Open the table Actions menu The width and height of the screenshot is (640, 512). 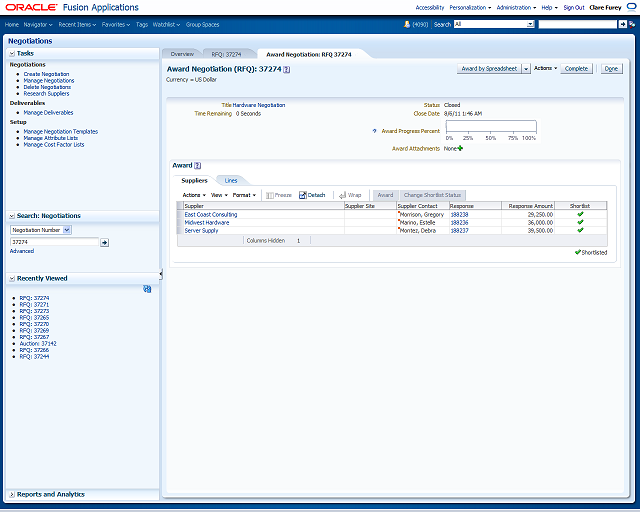tap(194, 195)
